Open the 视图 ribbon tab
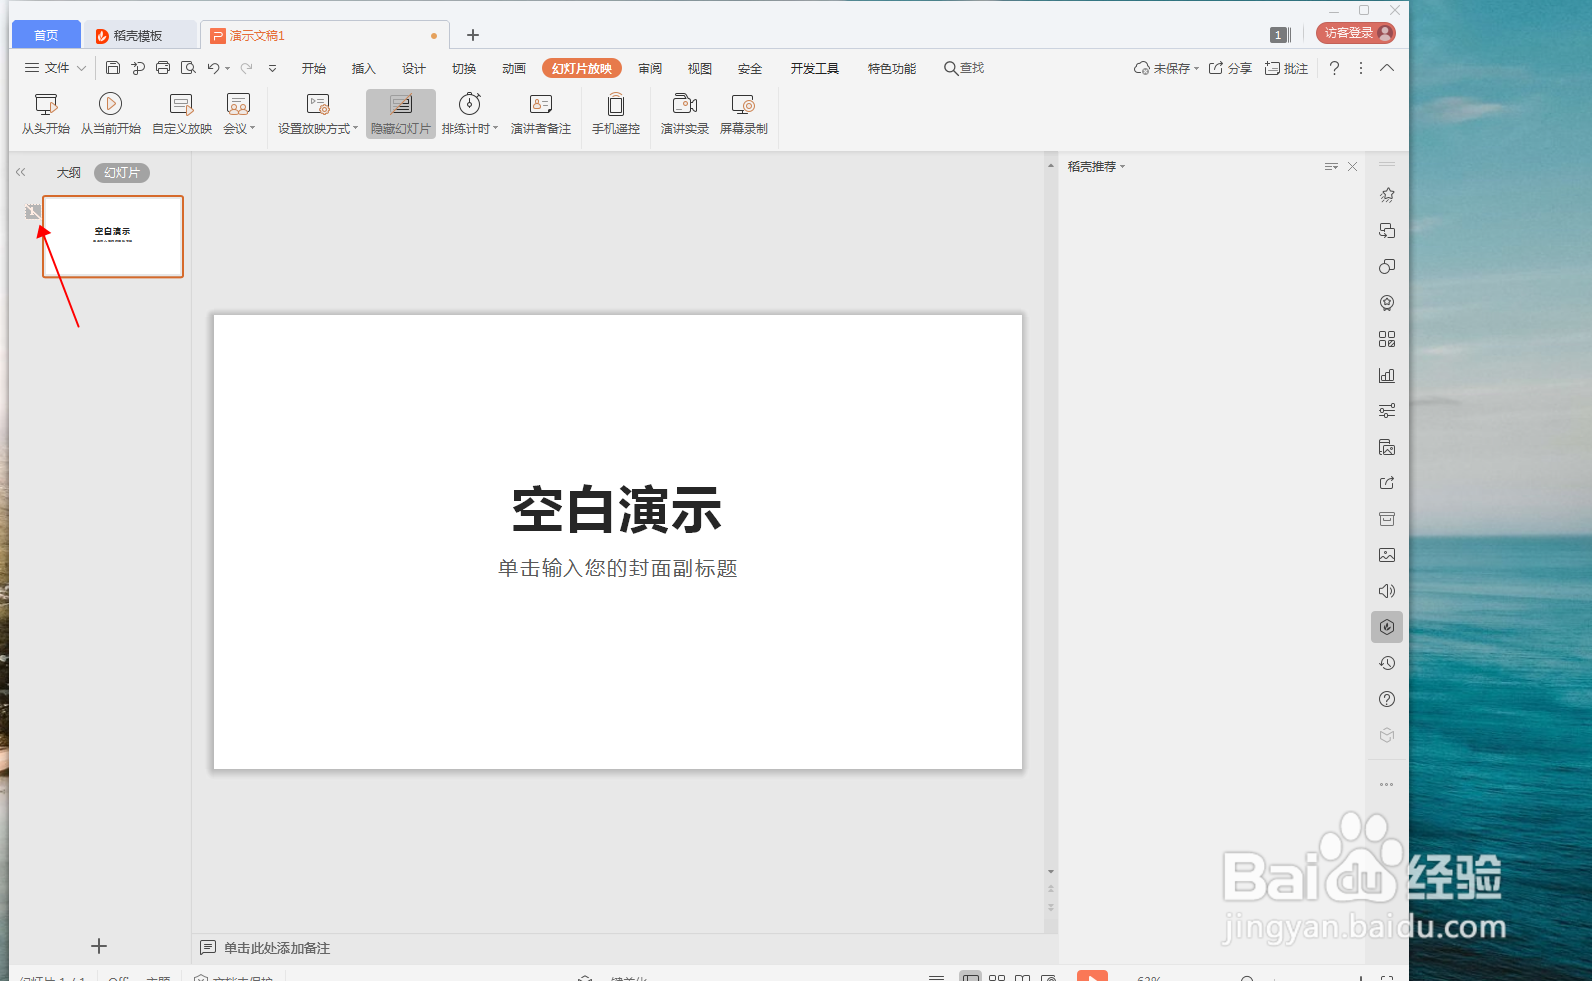Screen dimensions: 1592x981 (x=700, y=68)
